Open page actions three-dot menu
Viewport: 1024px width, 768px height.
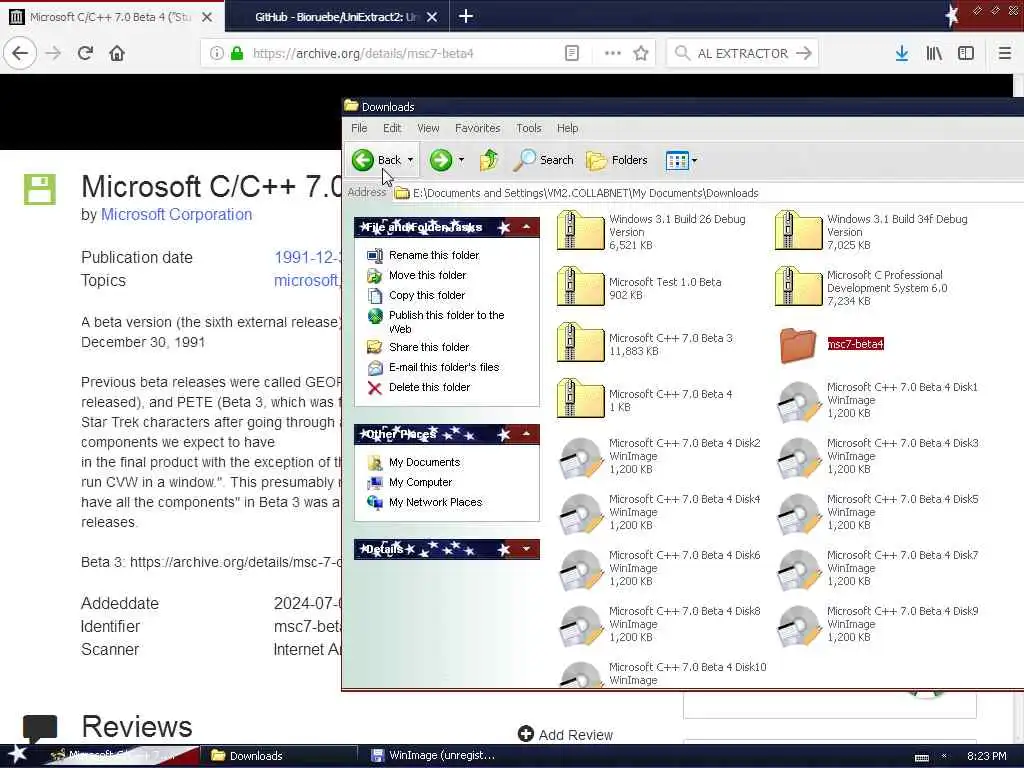[612, 54]
